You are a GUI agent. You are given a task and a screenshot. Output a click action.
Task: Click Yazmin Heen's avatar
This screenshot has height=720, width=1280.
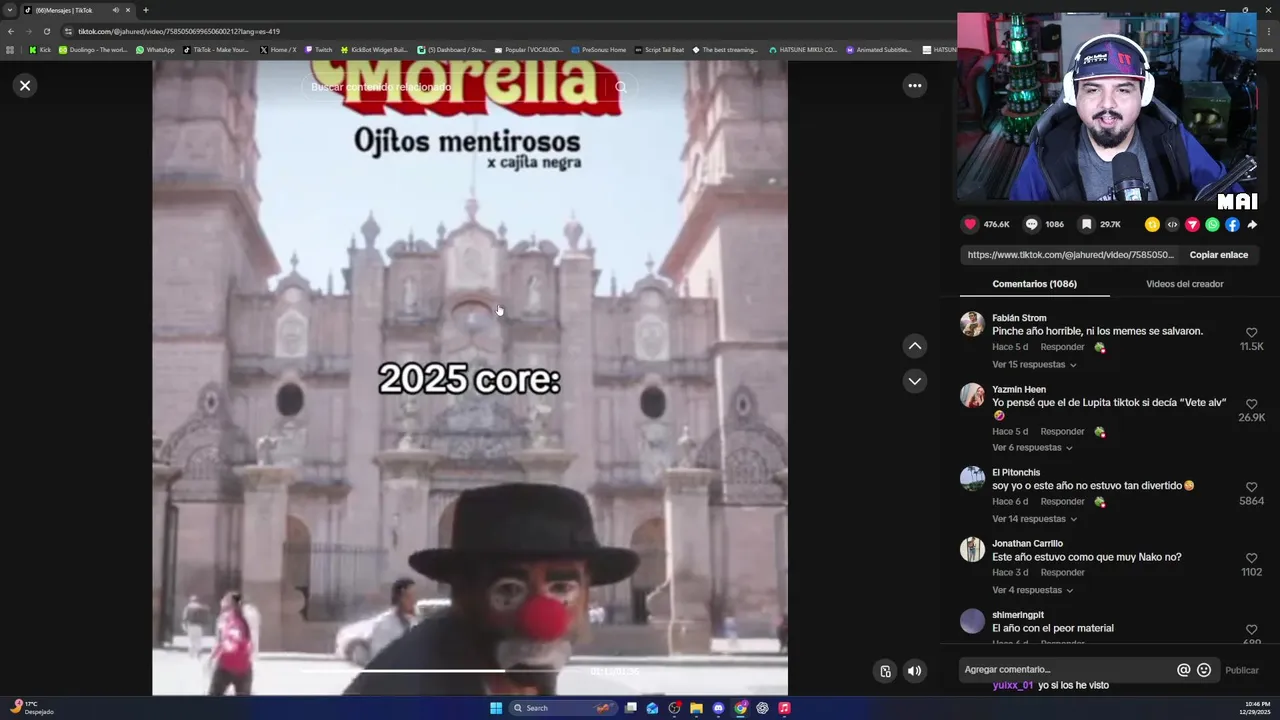(972, 395)
